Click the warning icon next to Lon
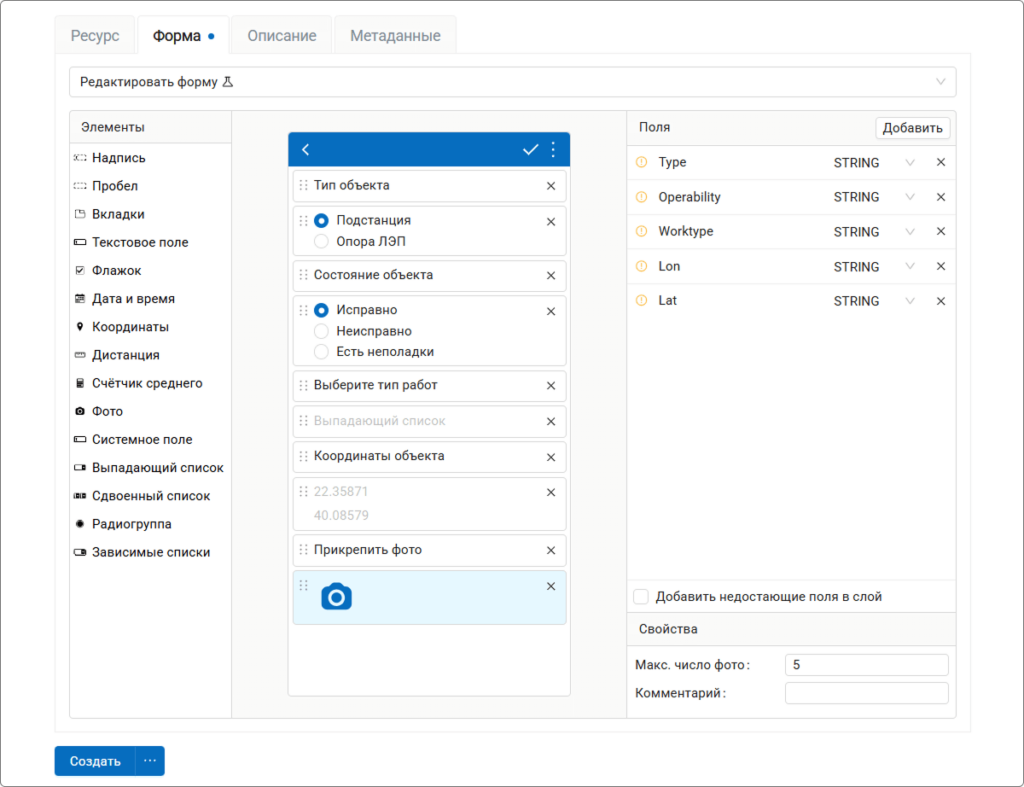The height and width of the screenshot is (787, 1024). (641, 266)
